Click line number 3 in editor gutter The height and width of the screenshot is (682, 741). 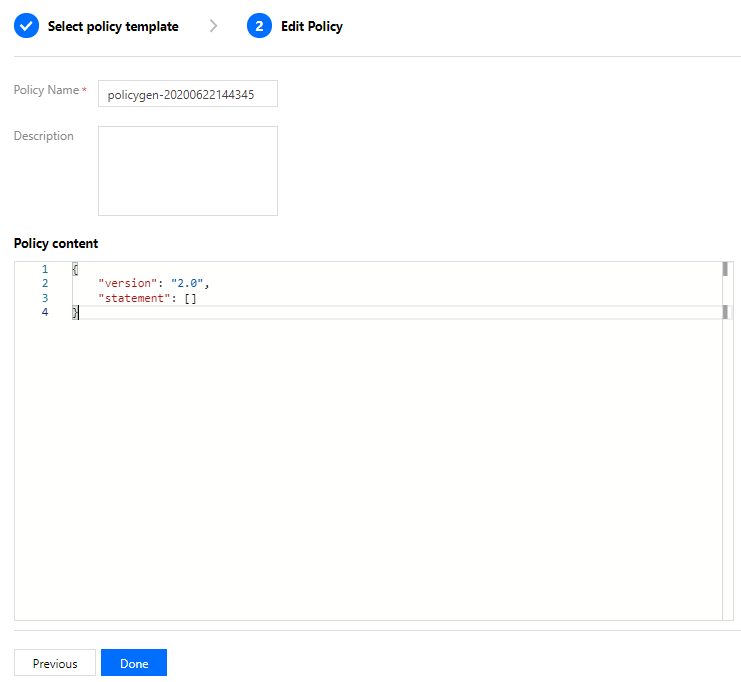coord(45,298)
